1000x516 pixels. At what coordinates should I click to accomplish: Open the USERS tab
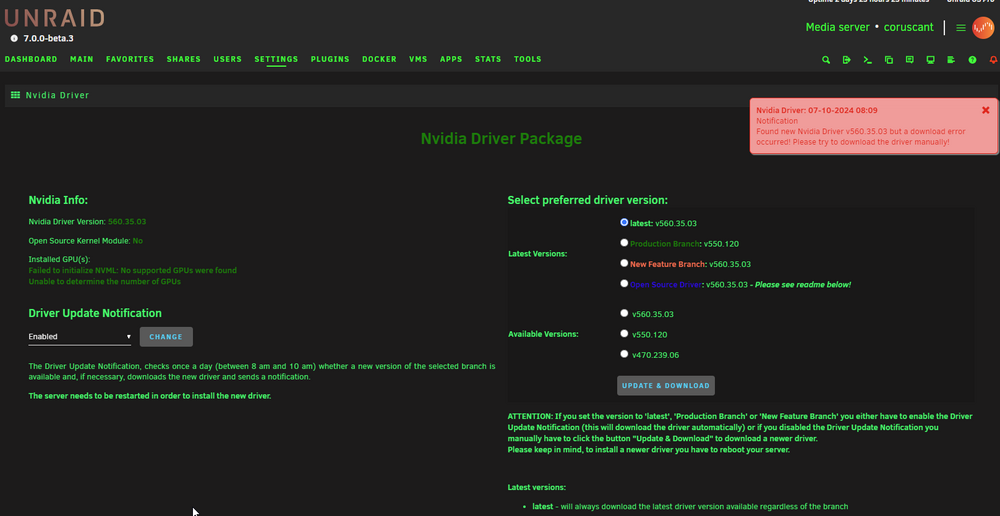(x=228, y=59)
